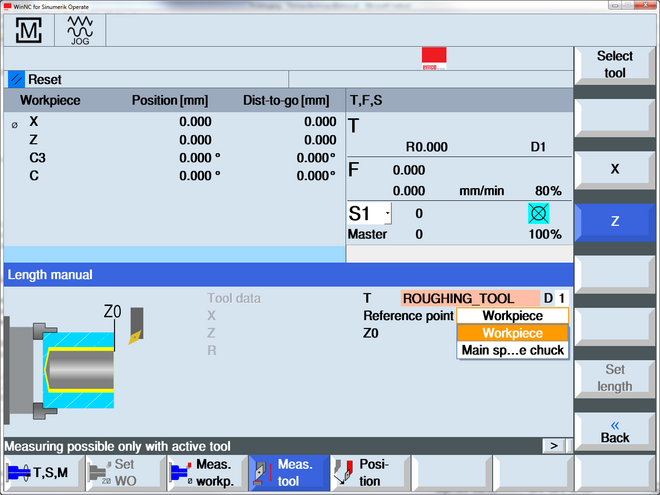This screenshot has height=495, width=660.
Task: Select the Meas. workp. softkey
Action: click(x=205, y=472)
